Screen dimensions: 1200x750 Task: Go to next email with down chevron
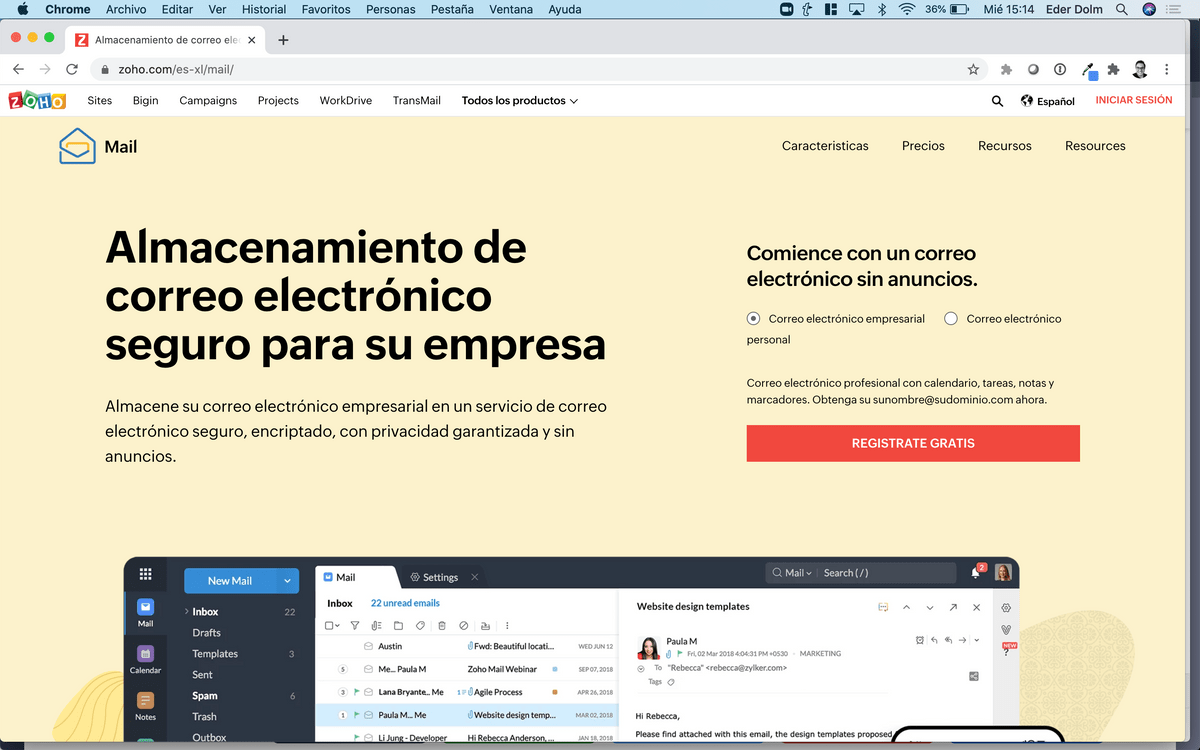click(x=930, y=607)
